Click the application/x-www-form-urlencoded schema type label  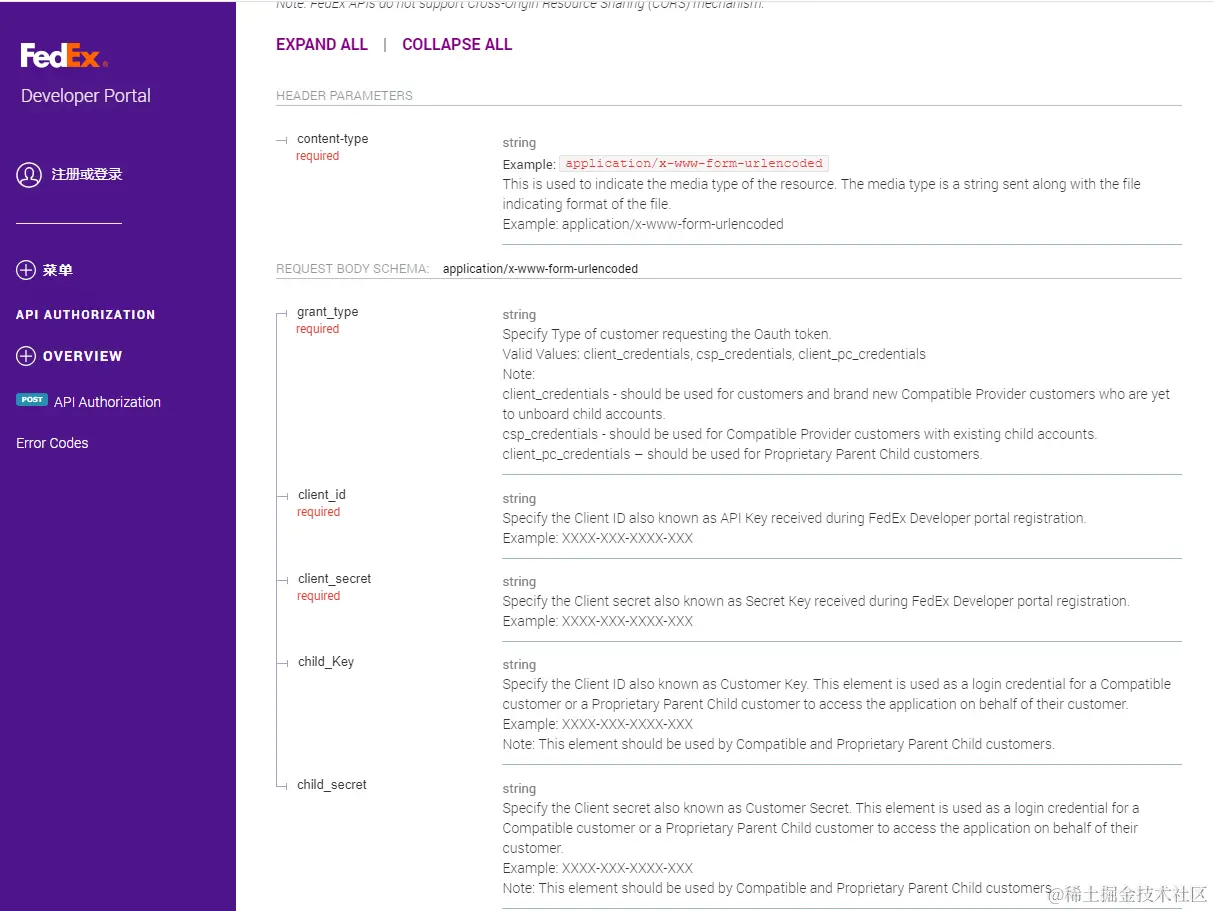[x=540, y=269]
